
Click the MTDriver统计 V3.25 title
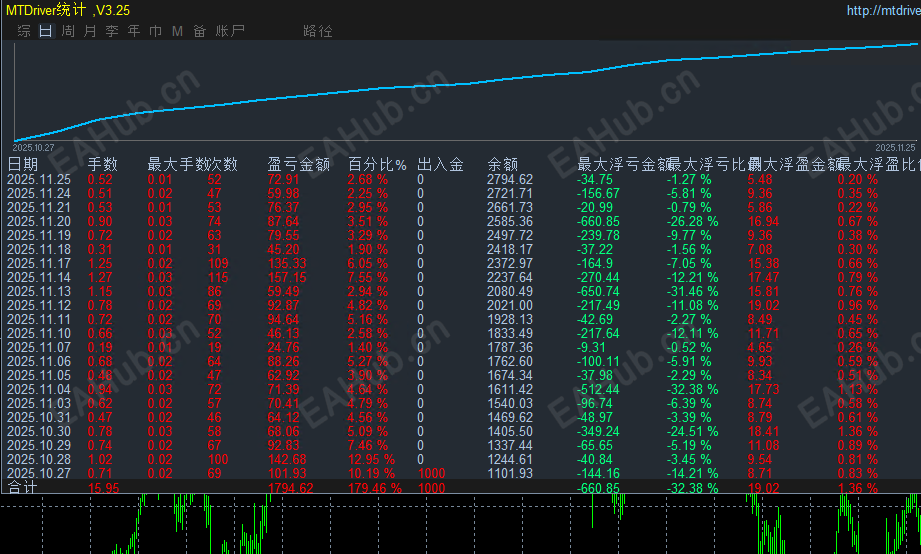[x=68, y=10]
